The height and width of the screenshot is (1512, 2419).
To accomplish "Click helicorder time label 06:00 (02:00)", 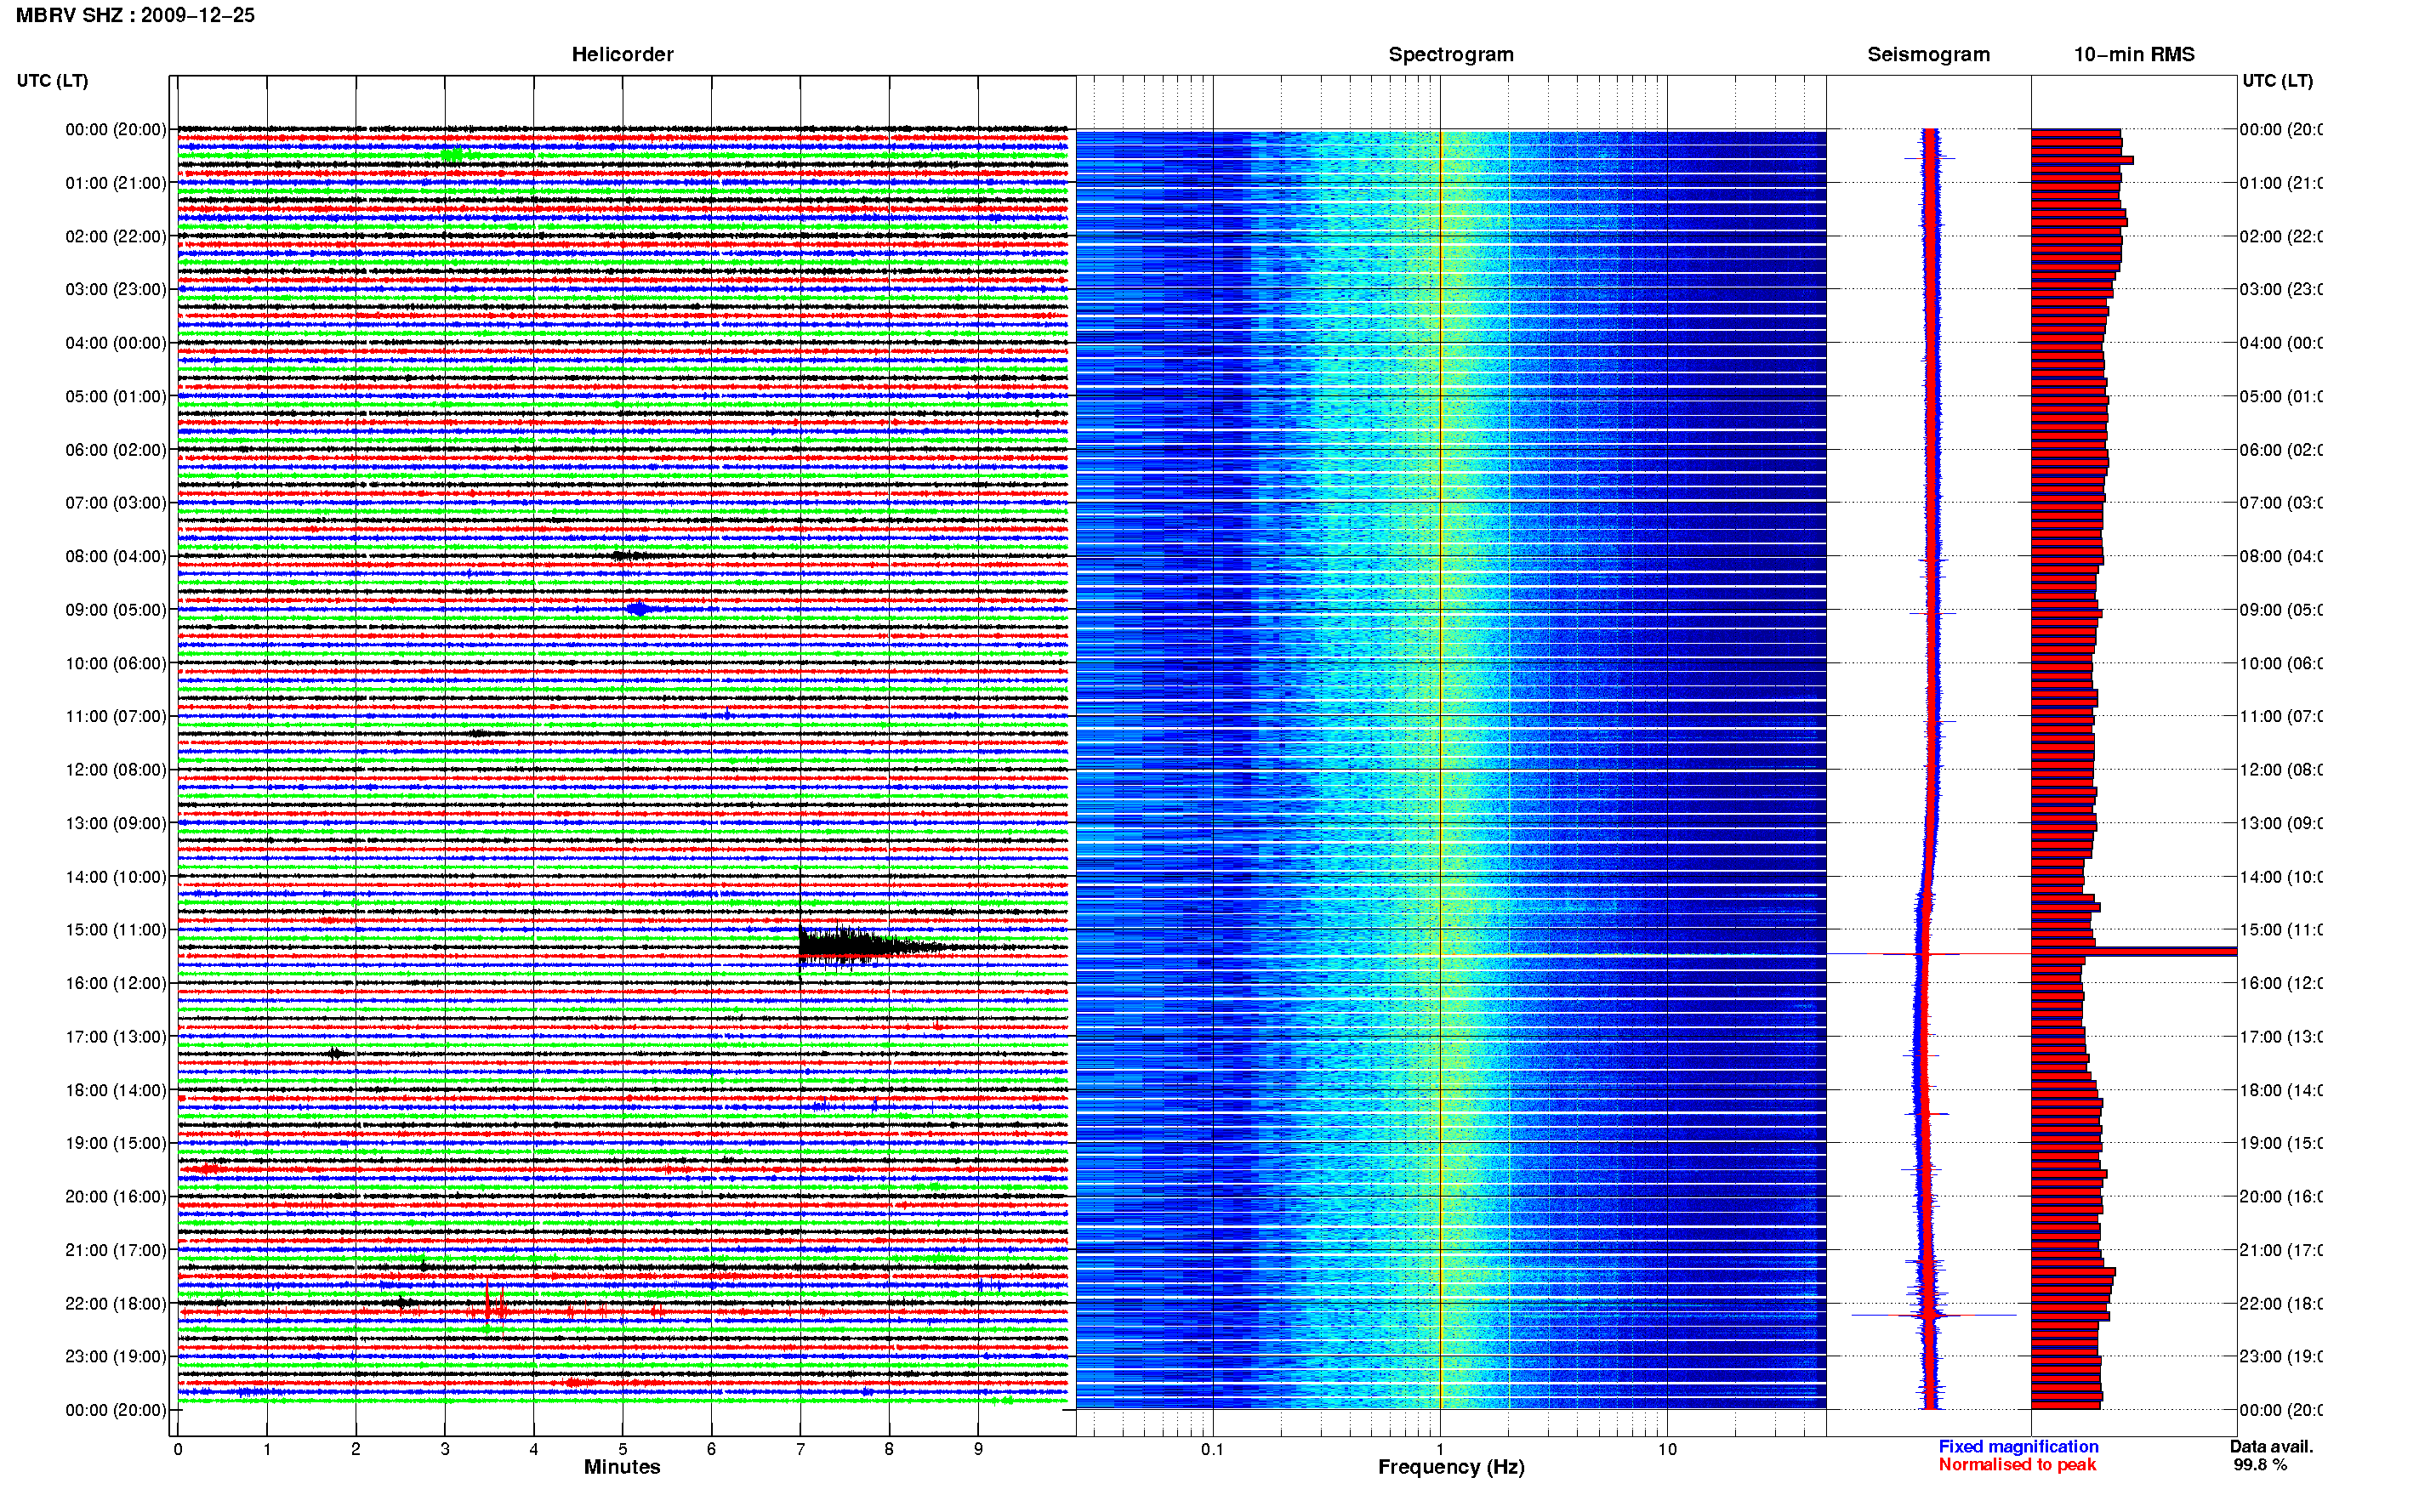I will click(116, 450).
